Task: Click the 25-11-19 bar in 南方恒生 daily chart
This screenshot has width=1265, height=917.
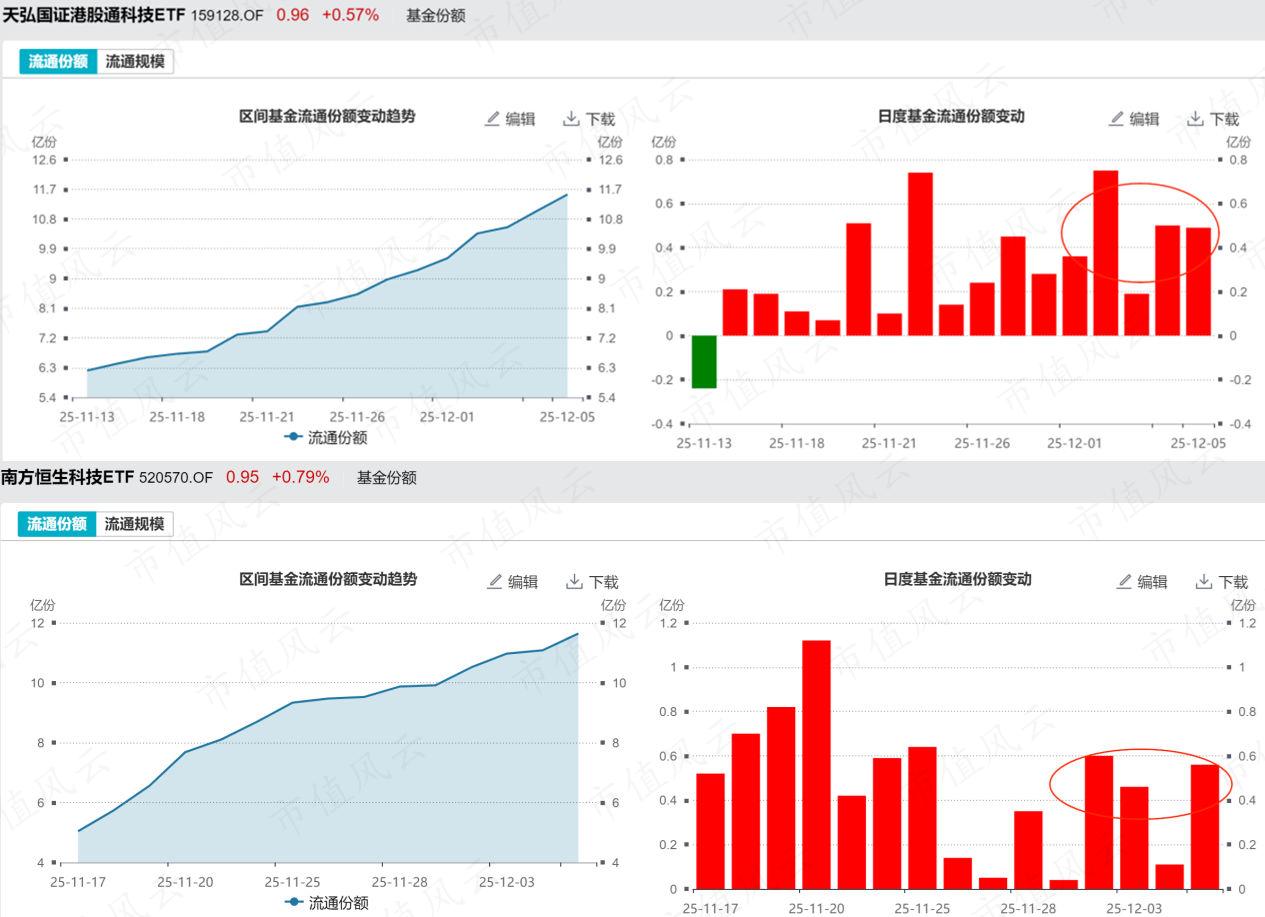Action: [x=781, y=798]
